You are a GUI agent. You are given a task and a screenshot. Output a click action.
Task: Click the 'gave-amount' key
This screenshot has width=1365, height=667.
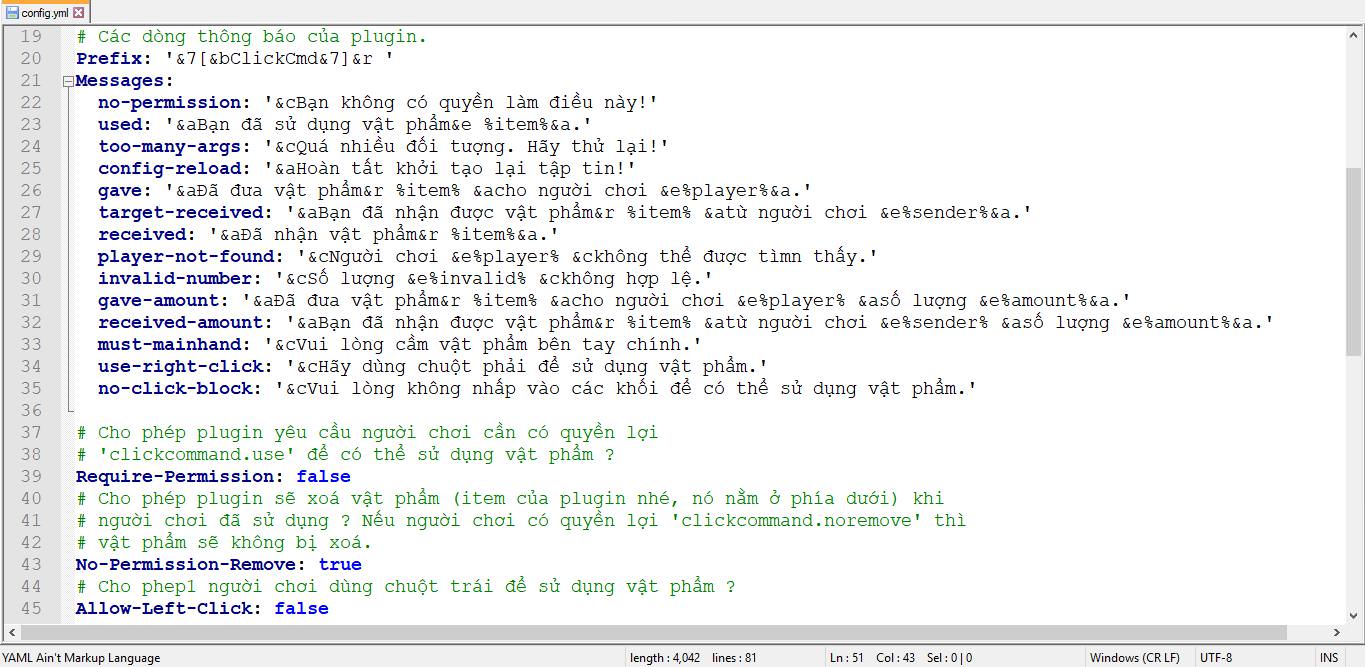[x=158, y=301]
